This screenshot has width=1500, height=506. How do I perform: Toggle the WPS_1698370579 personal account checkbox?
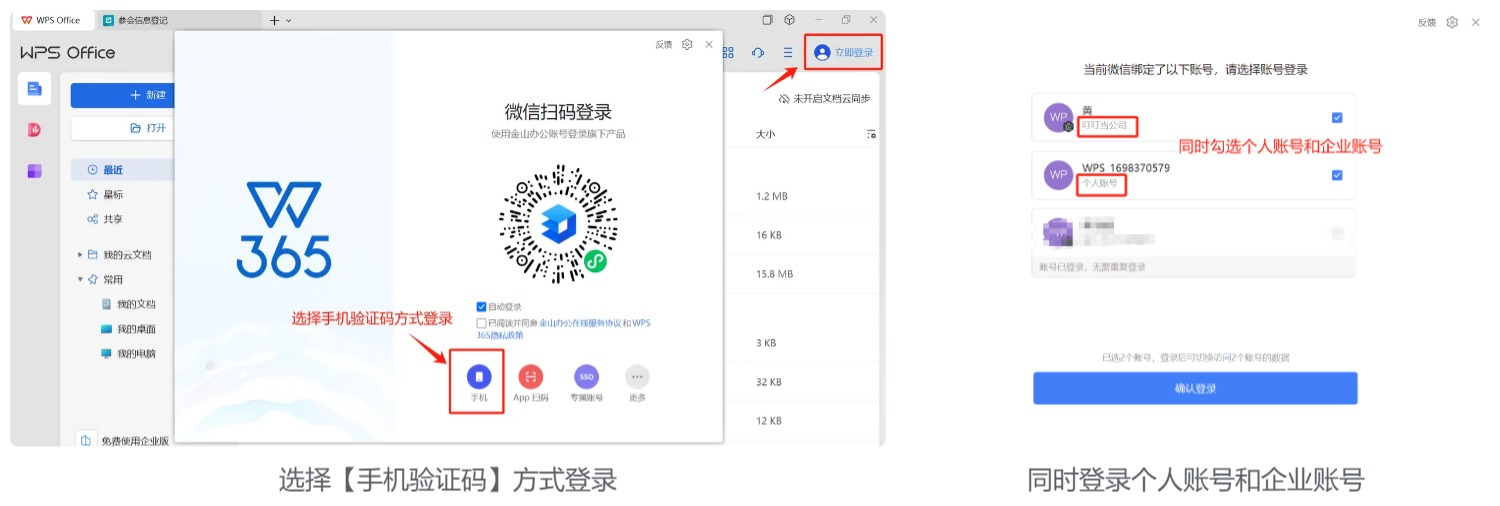tap(1337, 175)
